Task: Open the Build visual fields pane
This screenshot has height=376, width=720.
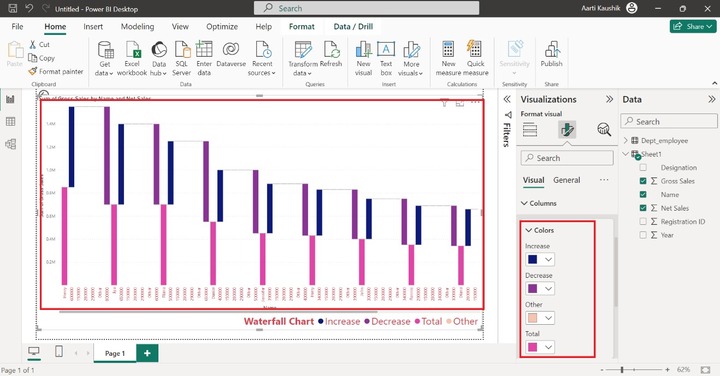Action: [x=530, y=130]
